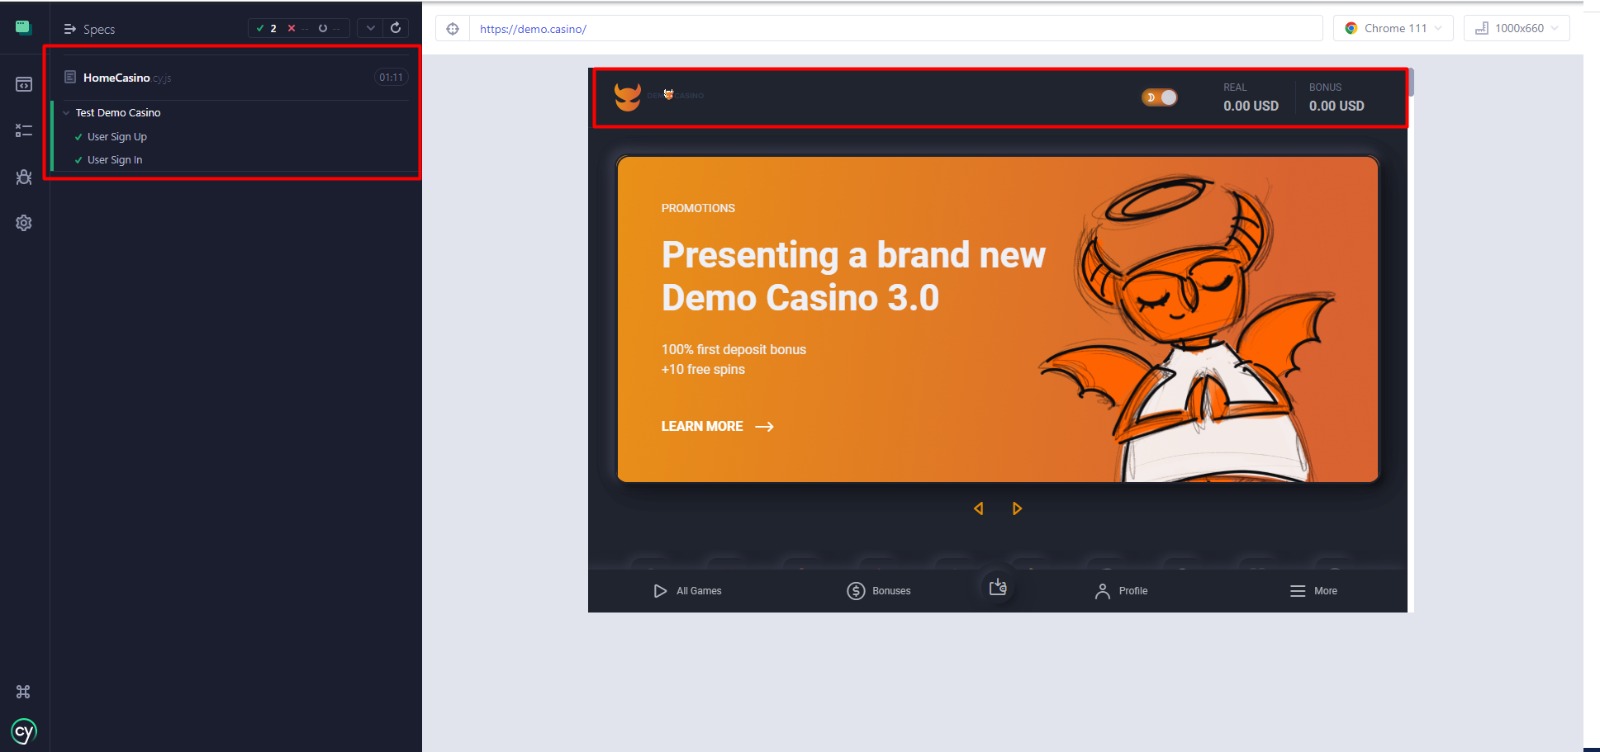This screenshot has width=1600, height=752.
Task: Click the PROMOTIONS label on banner
Action: tap(698, 208)
